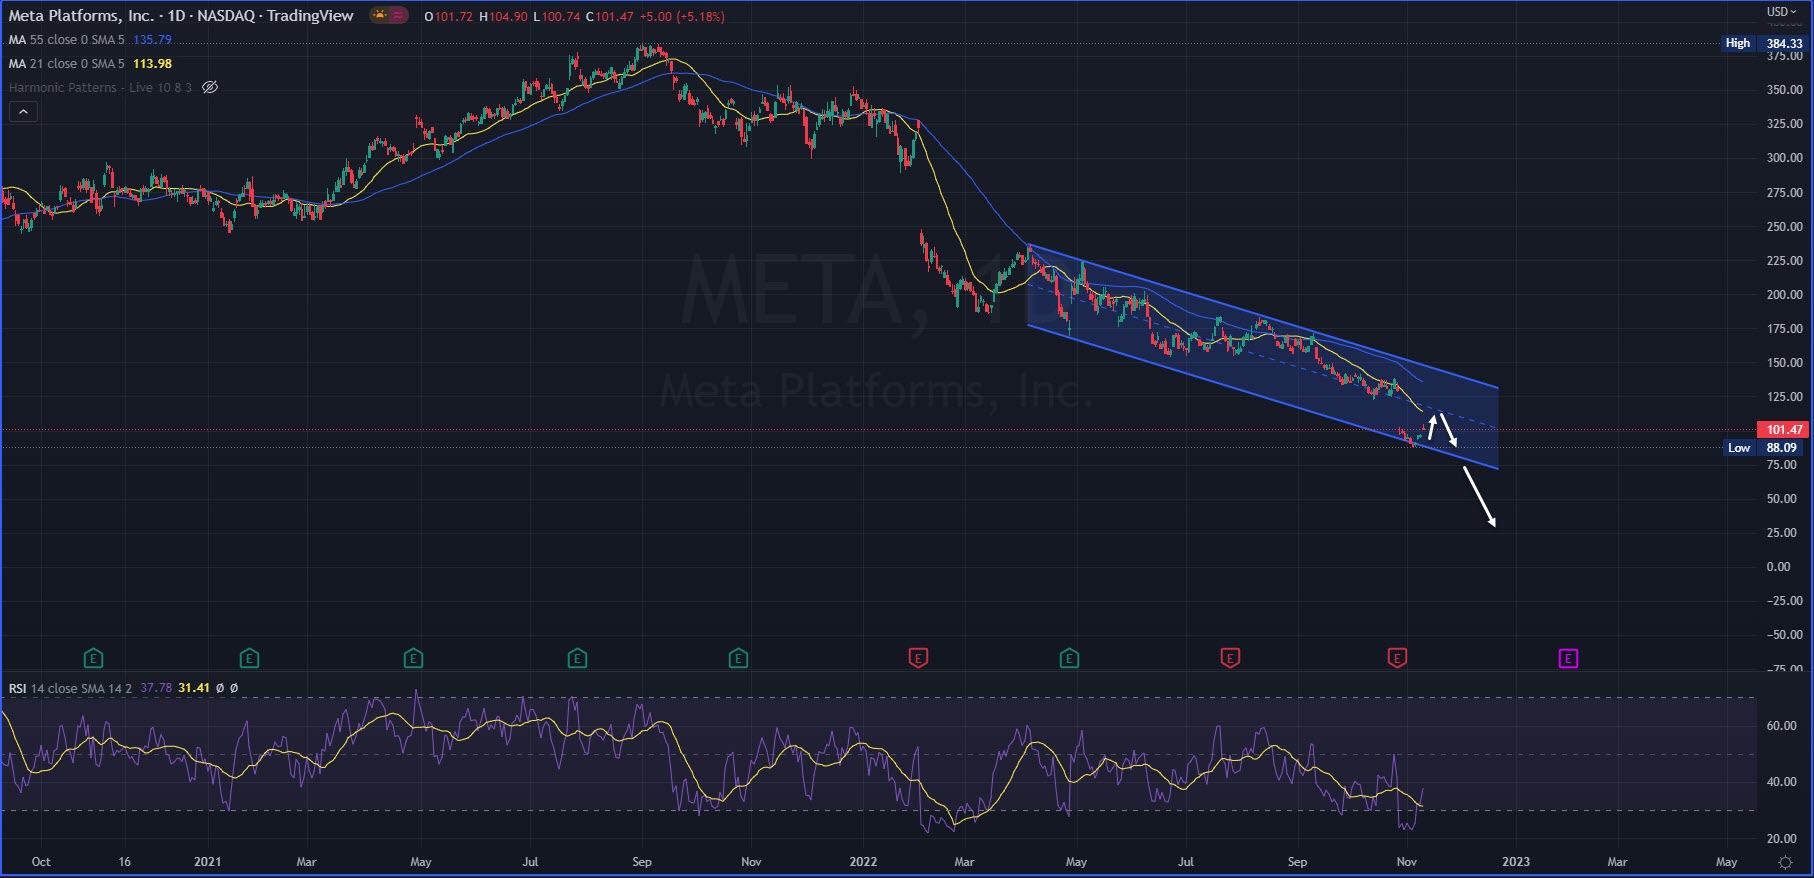Click the pink wave icon beside title
Image resolution: width=1814 pixels, height=878 pixels.
coord(398,16)
